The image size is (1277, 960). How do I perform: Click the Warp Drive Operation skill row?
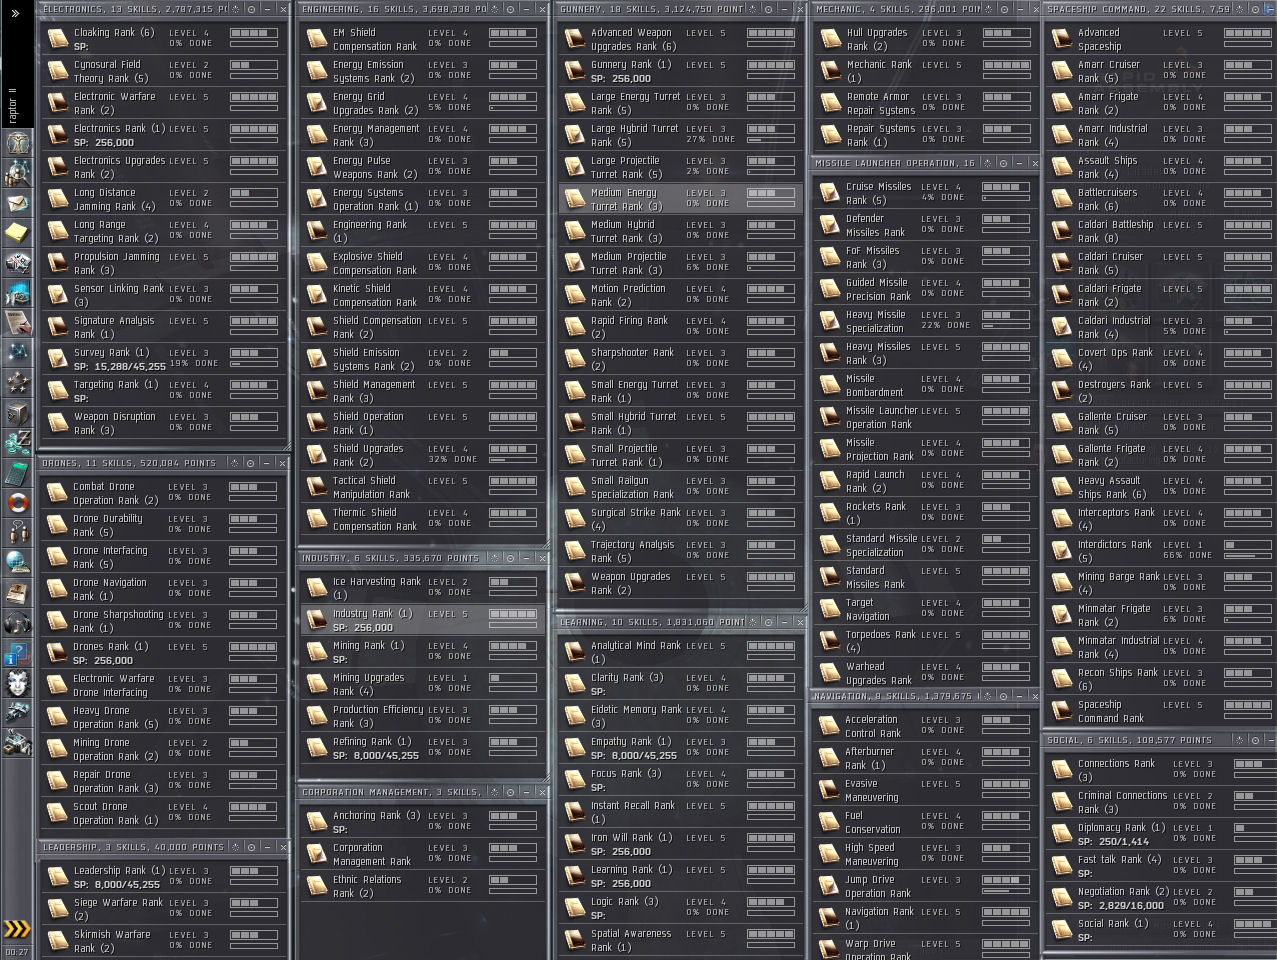925,948
